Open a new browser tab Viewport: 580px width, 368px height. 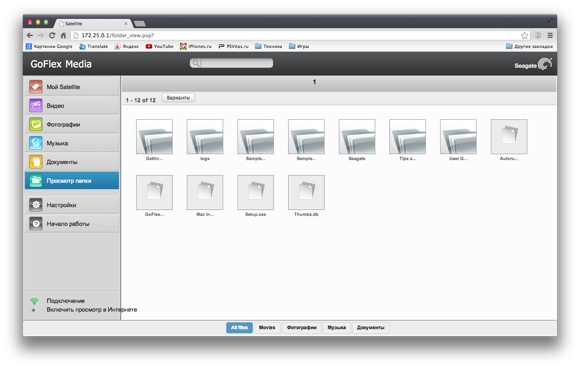pos(139,24)
